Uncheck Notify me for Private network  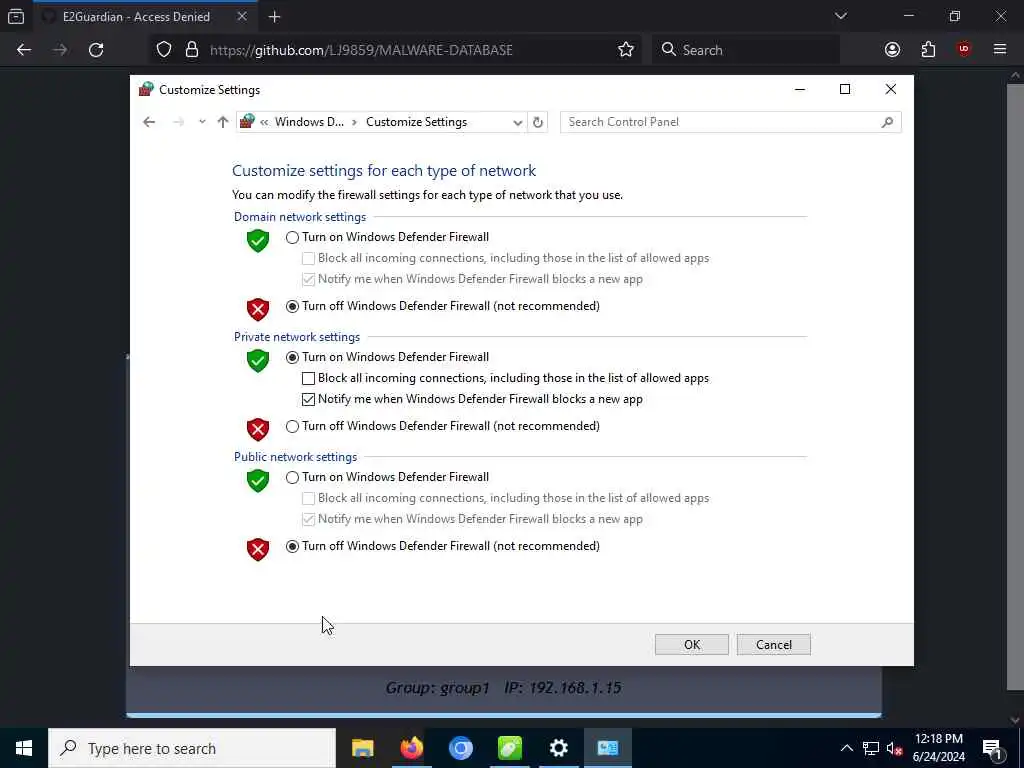point(308,399)
